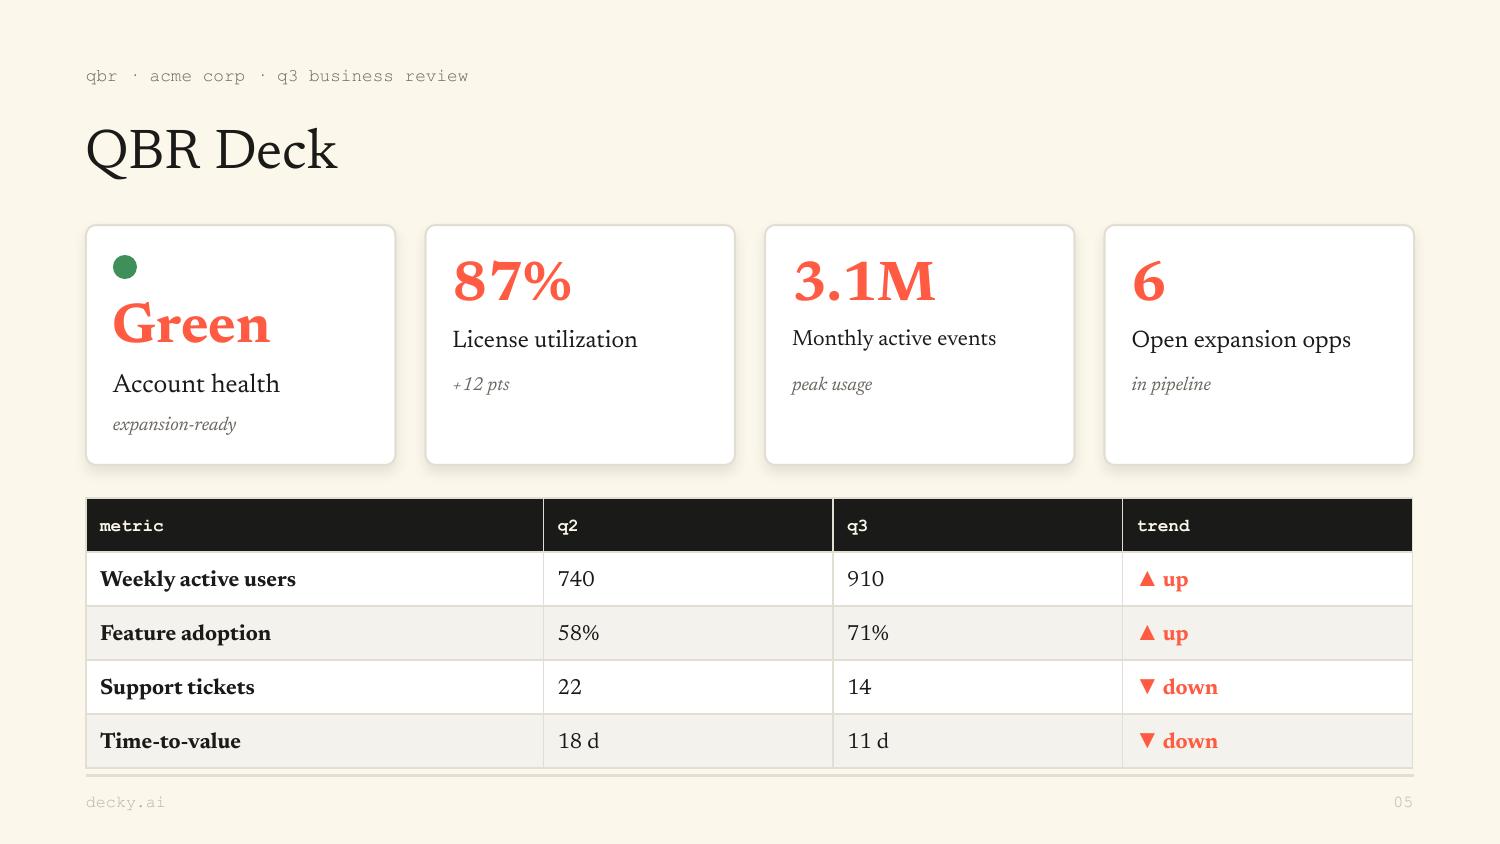Click the Support tickets q2 value 22
Image resolution: width=1500 pixels, height=844 pixels.
point(570,687)
